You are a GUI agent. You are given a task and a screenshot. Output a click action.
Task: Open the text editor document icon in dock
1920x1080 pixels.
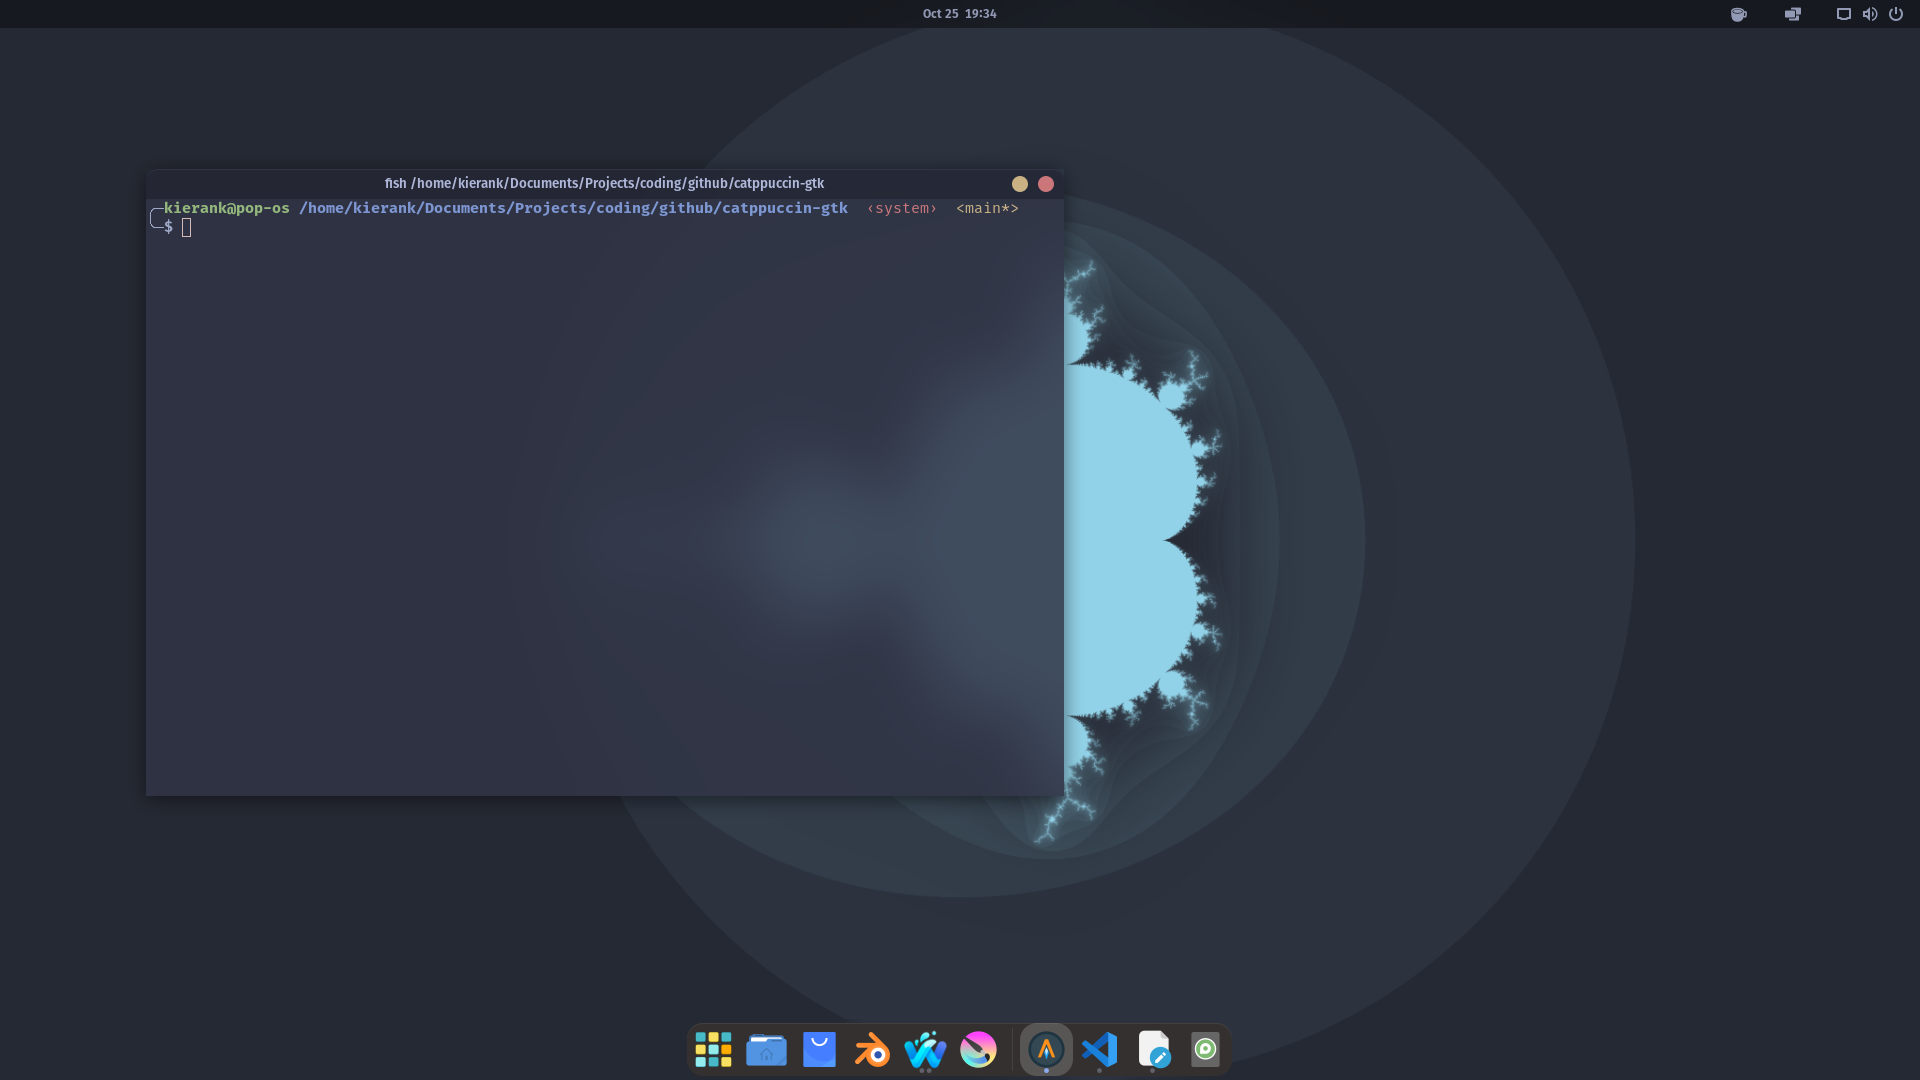click(1153, 1050)
